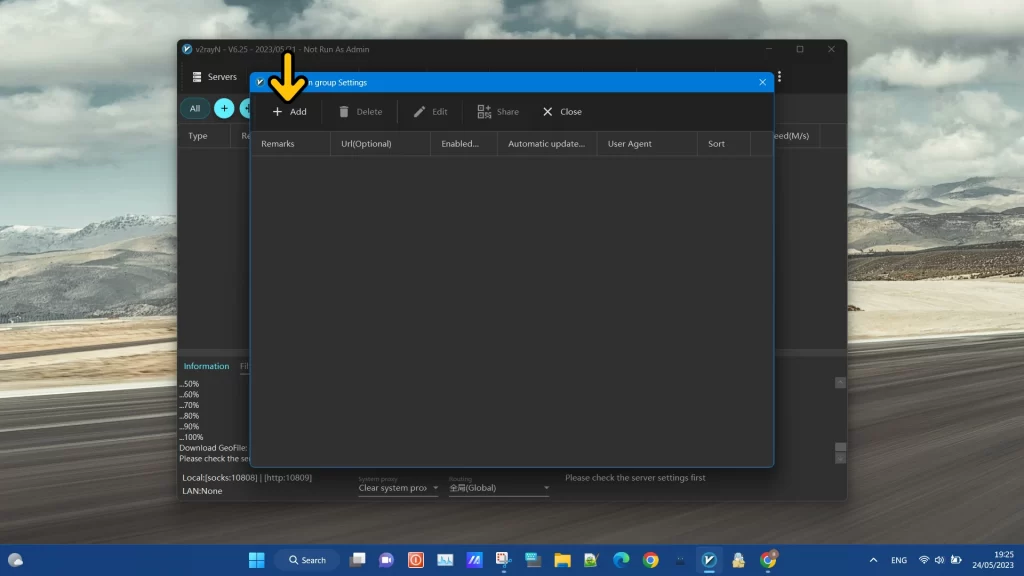Sort entries by the Remarks column
This screenshot has height=576, width=1024.
pyautogui.click(x=277, y=143)
